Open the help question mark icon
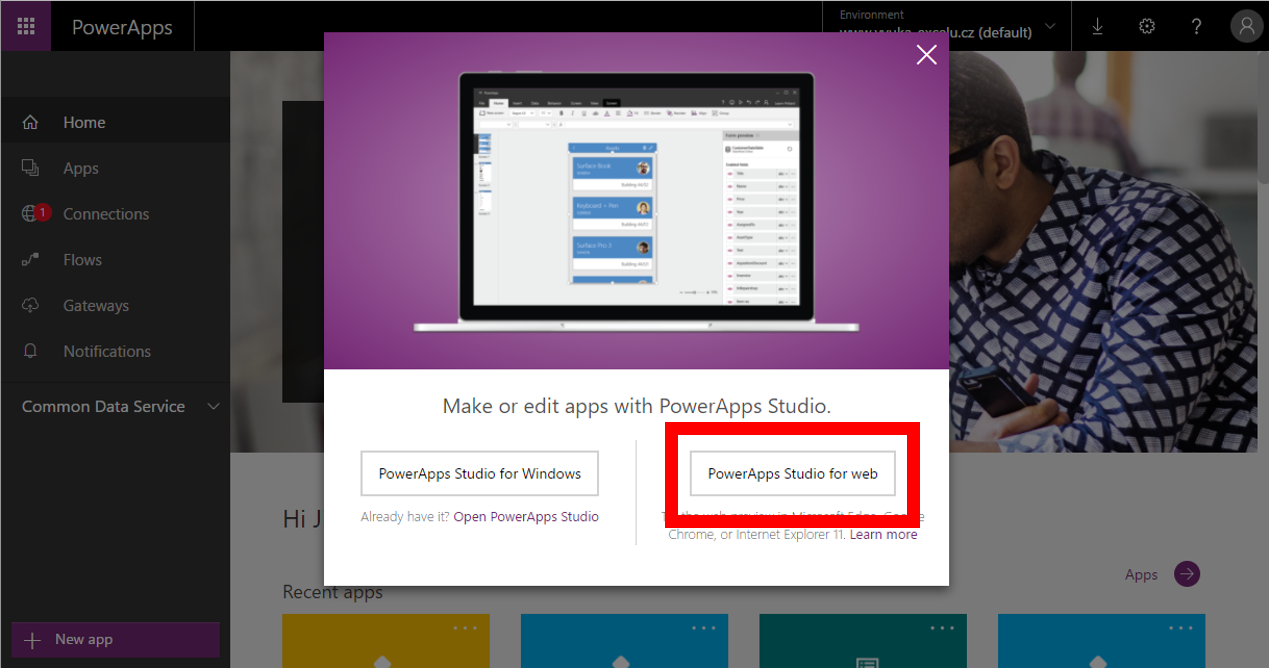This screenshot has width=1269, height=668. point(1196,27)
